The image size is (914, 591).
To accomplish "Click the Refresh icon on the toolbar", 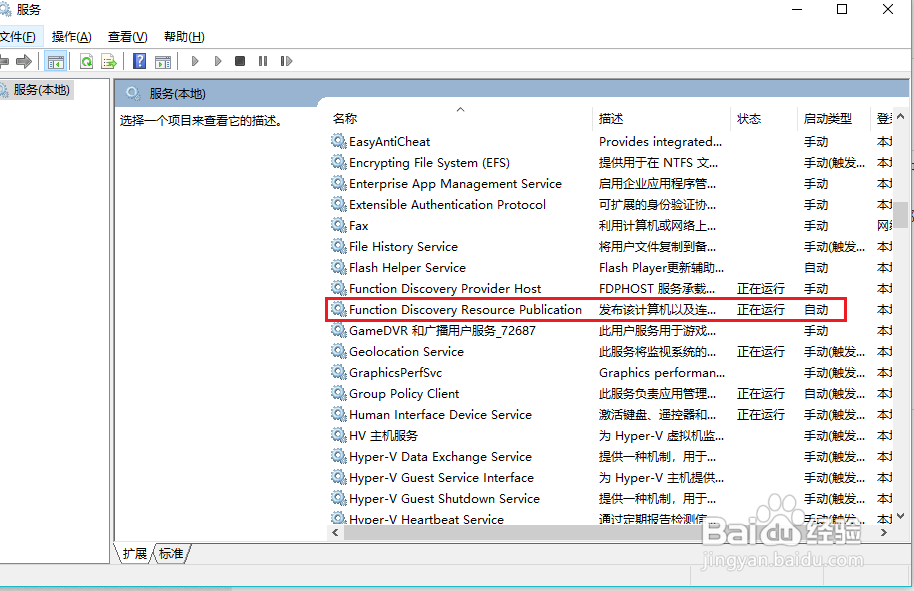I will (86, 60).
